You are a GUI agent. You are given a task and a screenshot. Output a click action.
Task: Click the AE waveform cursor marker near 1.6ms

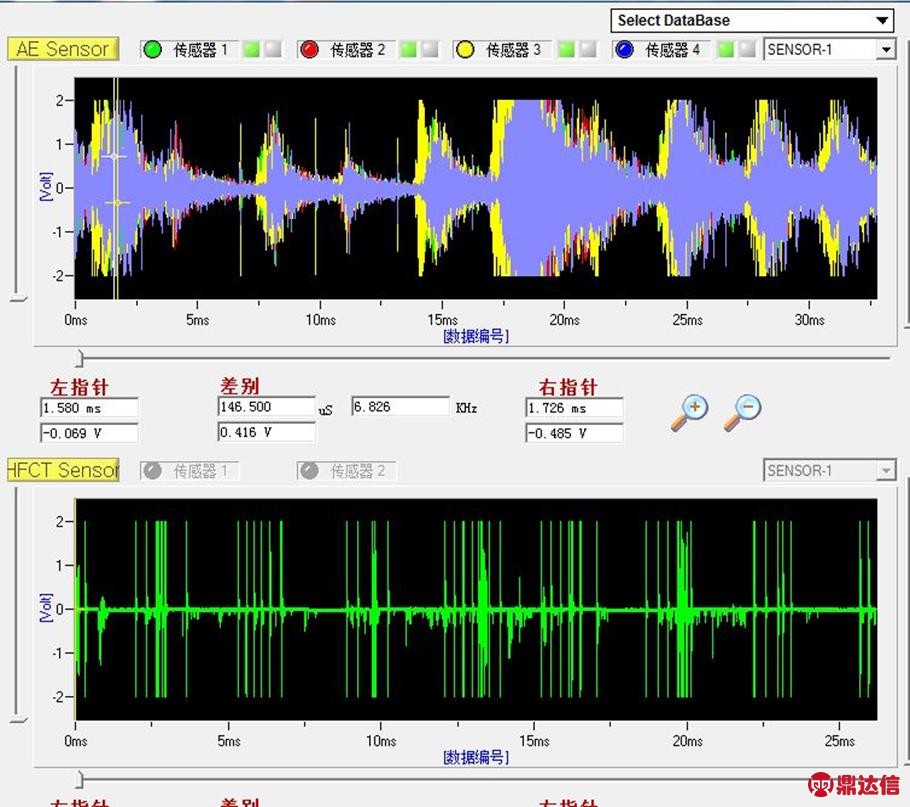pos(115,156)
